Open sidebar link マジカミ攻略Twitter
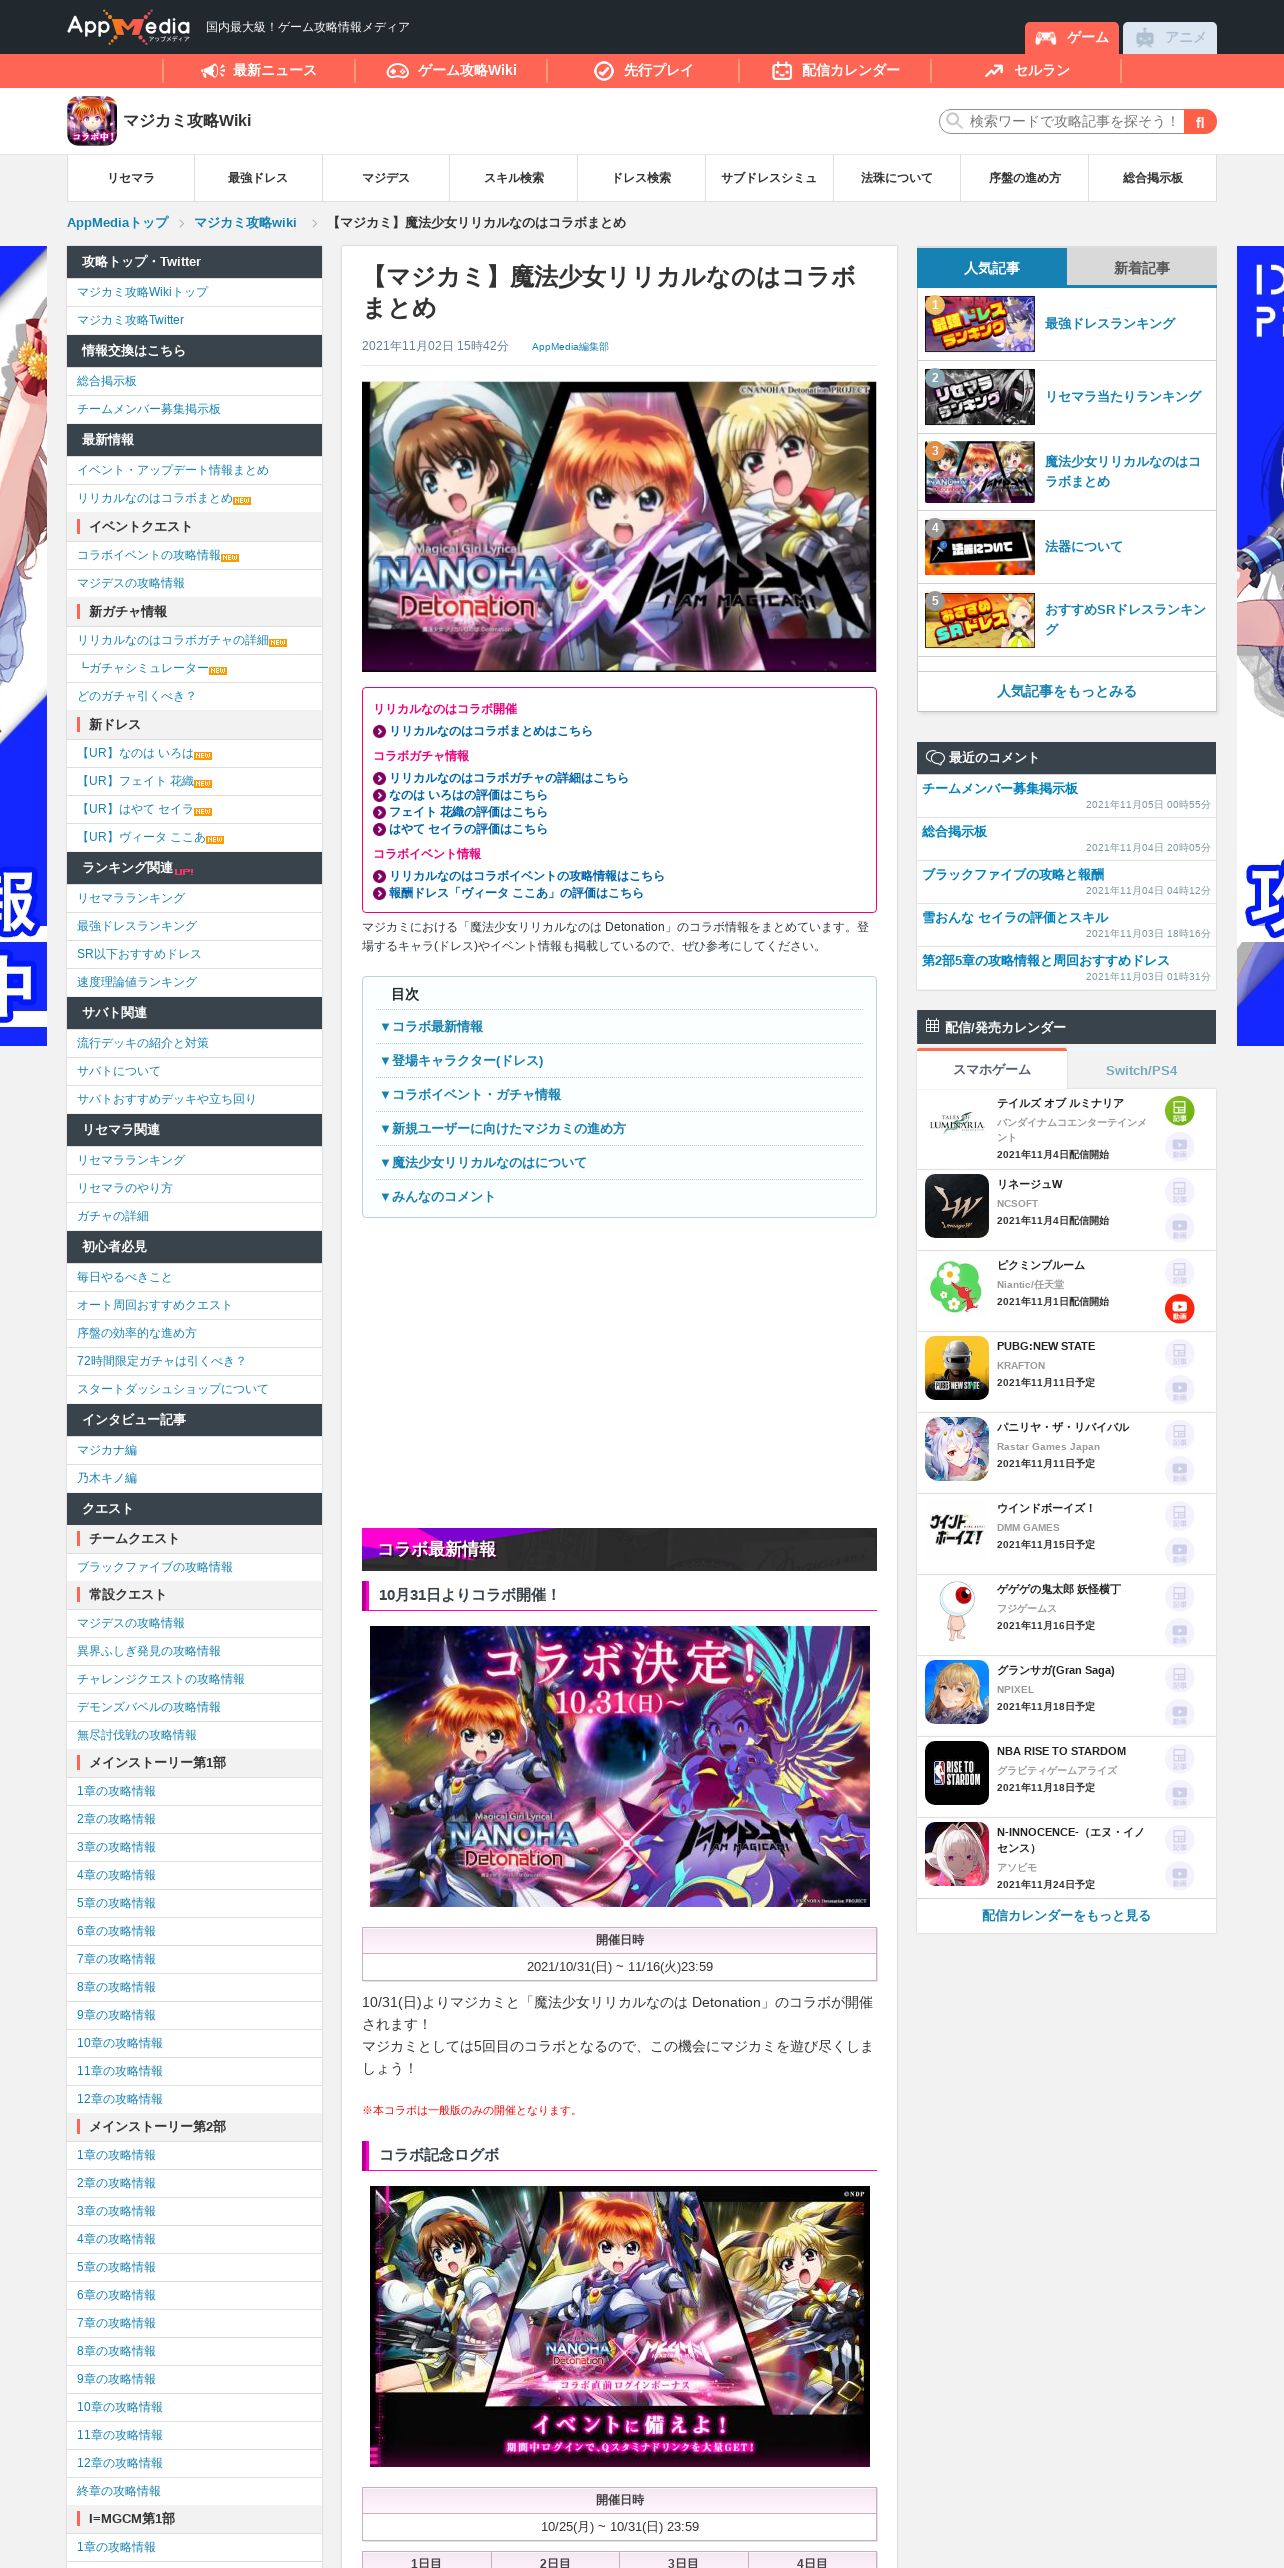 click(x=131, y=320)
